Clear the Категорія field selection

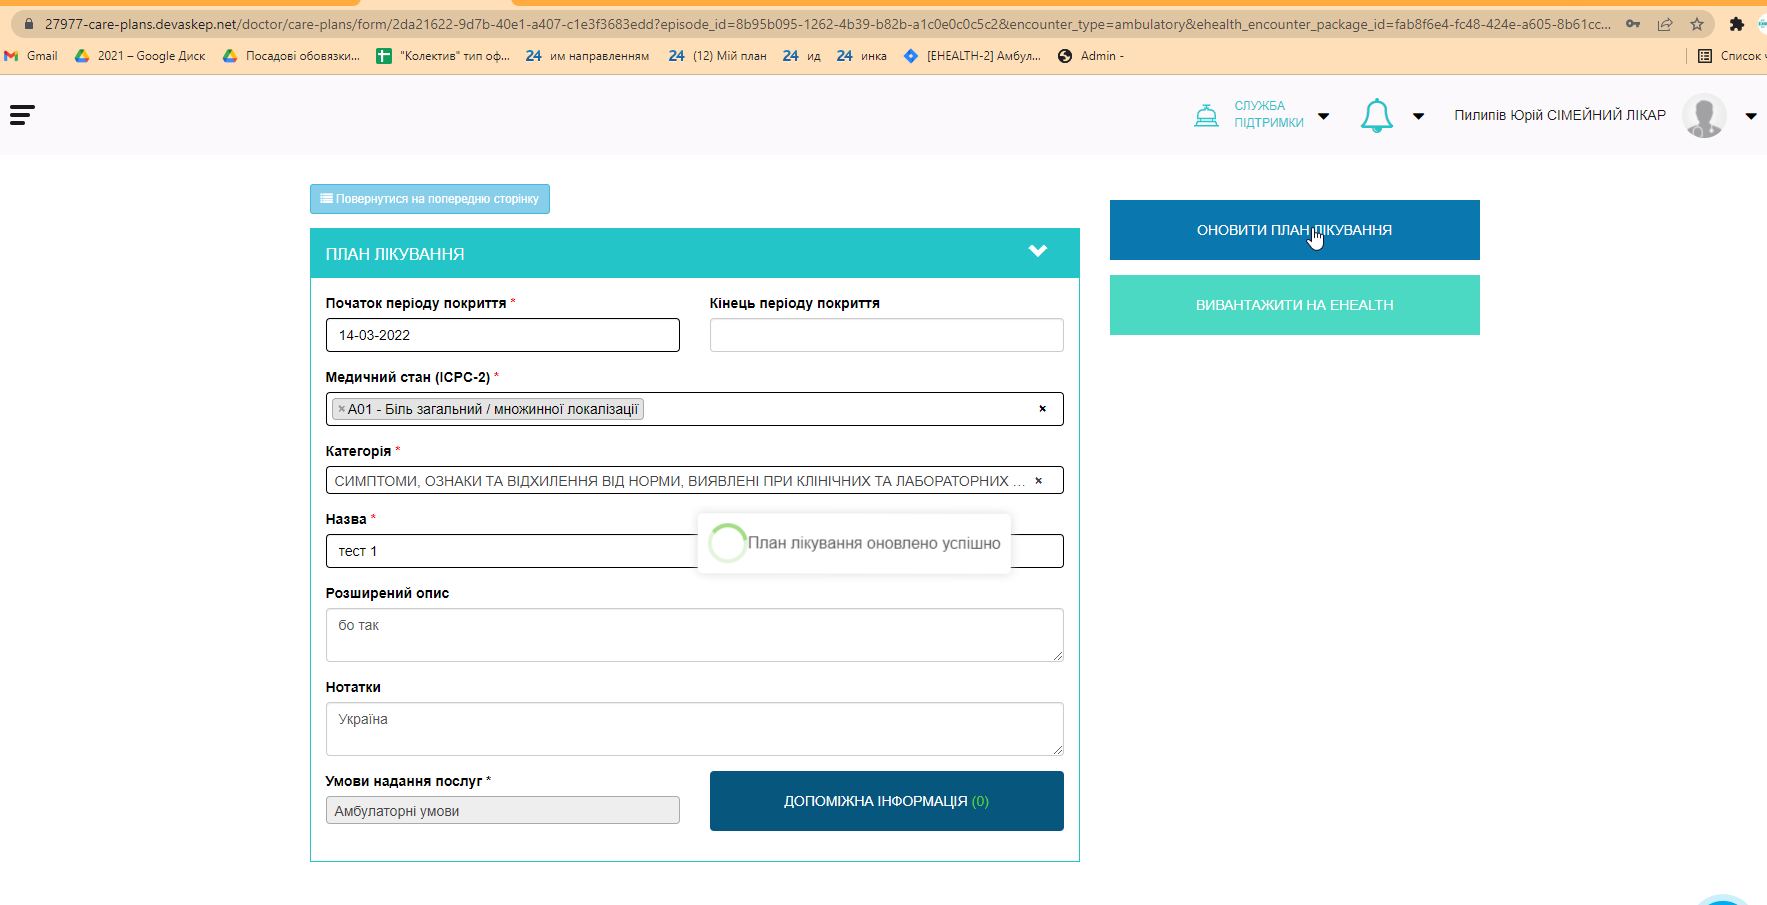1038,481
